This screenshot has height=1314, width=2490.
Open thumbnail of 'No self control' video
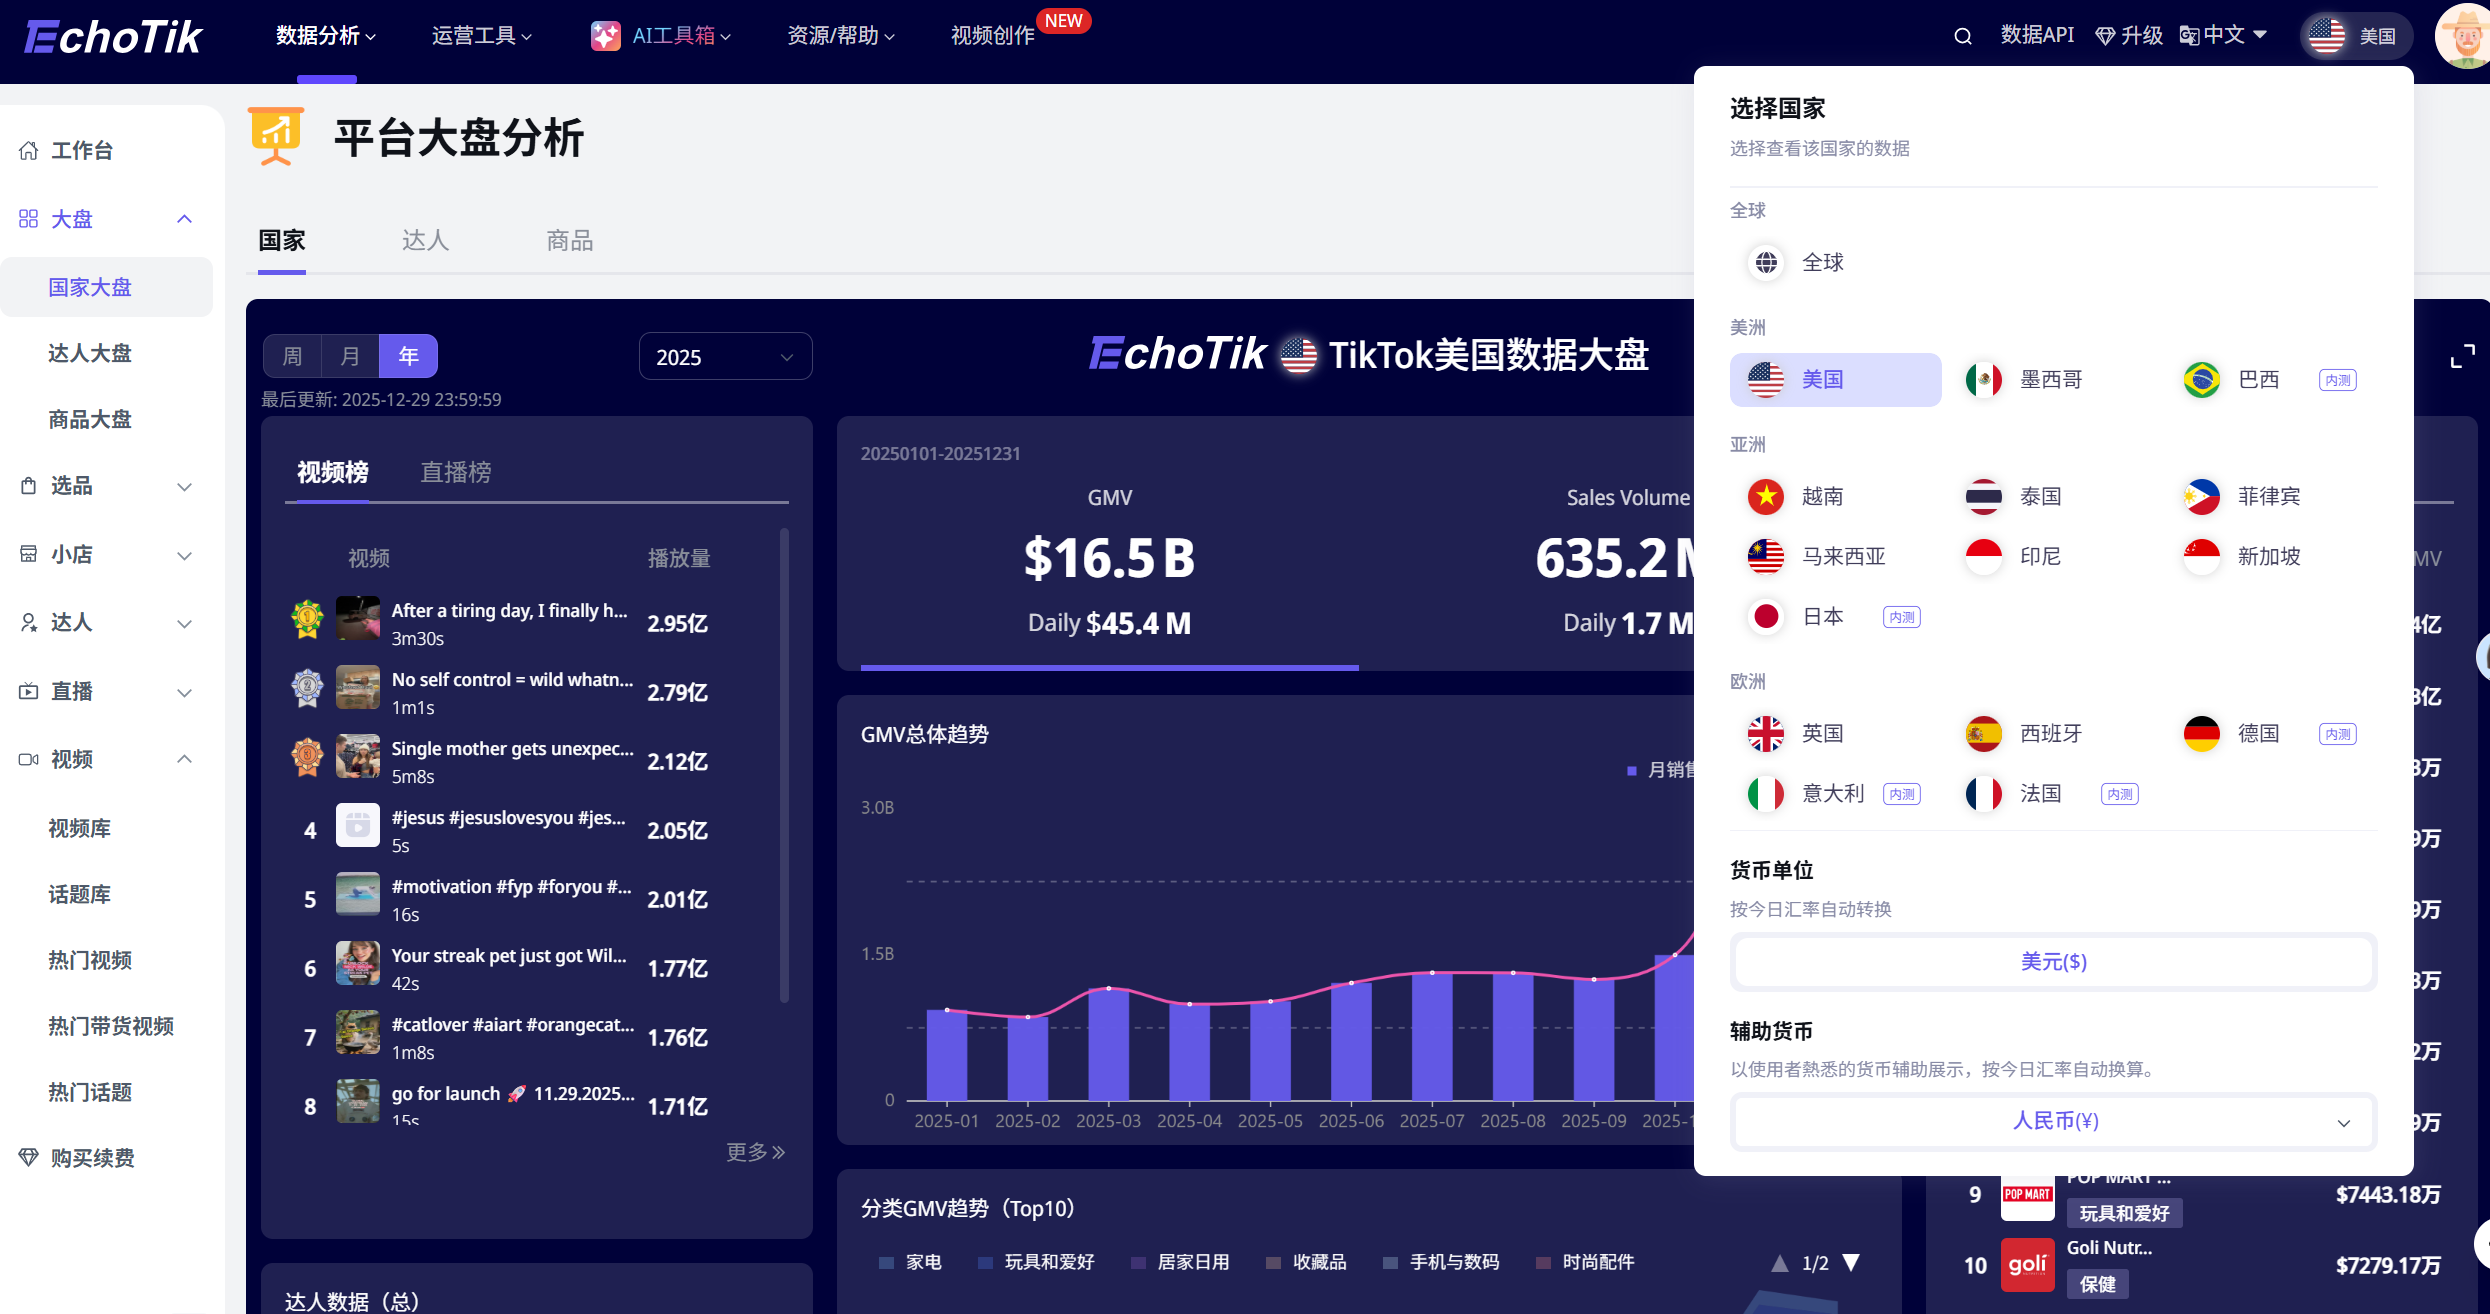click(358, 688)
